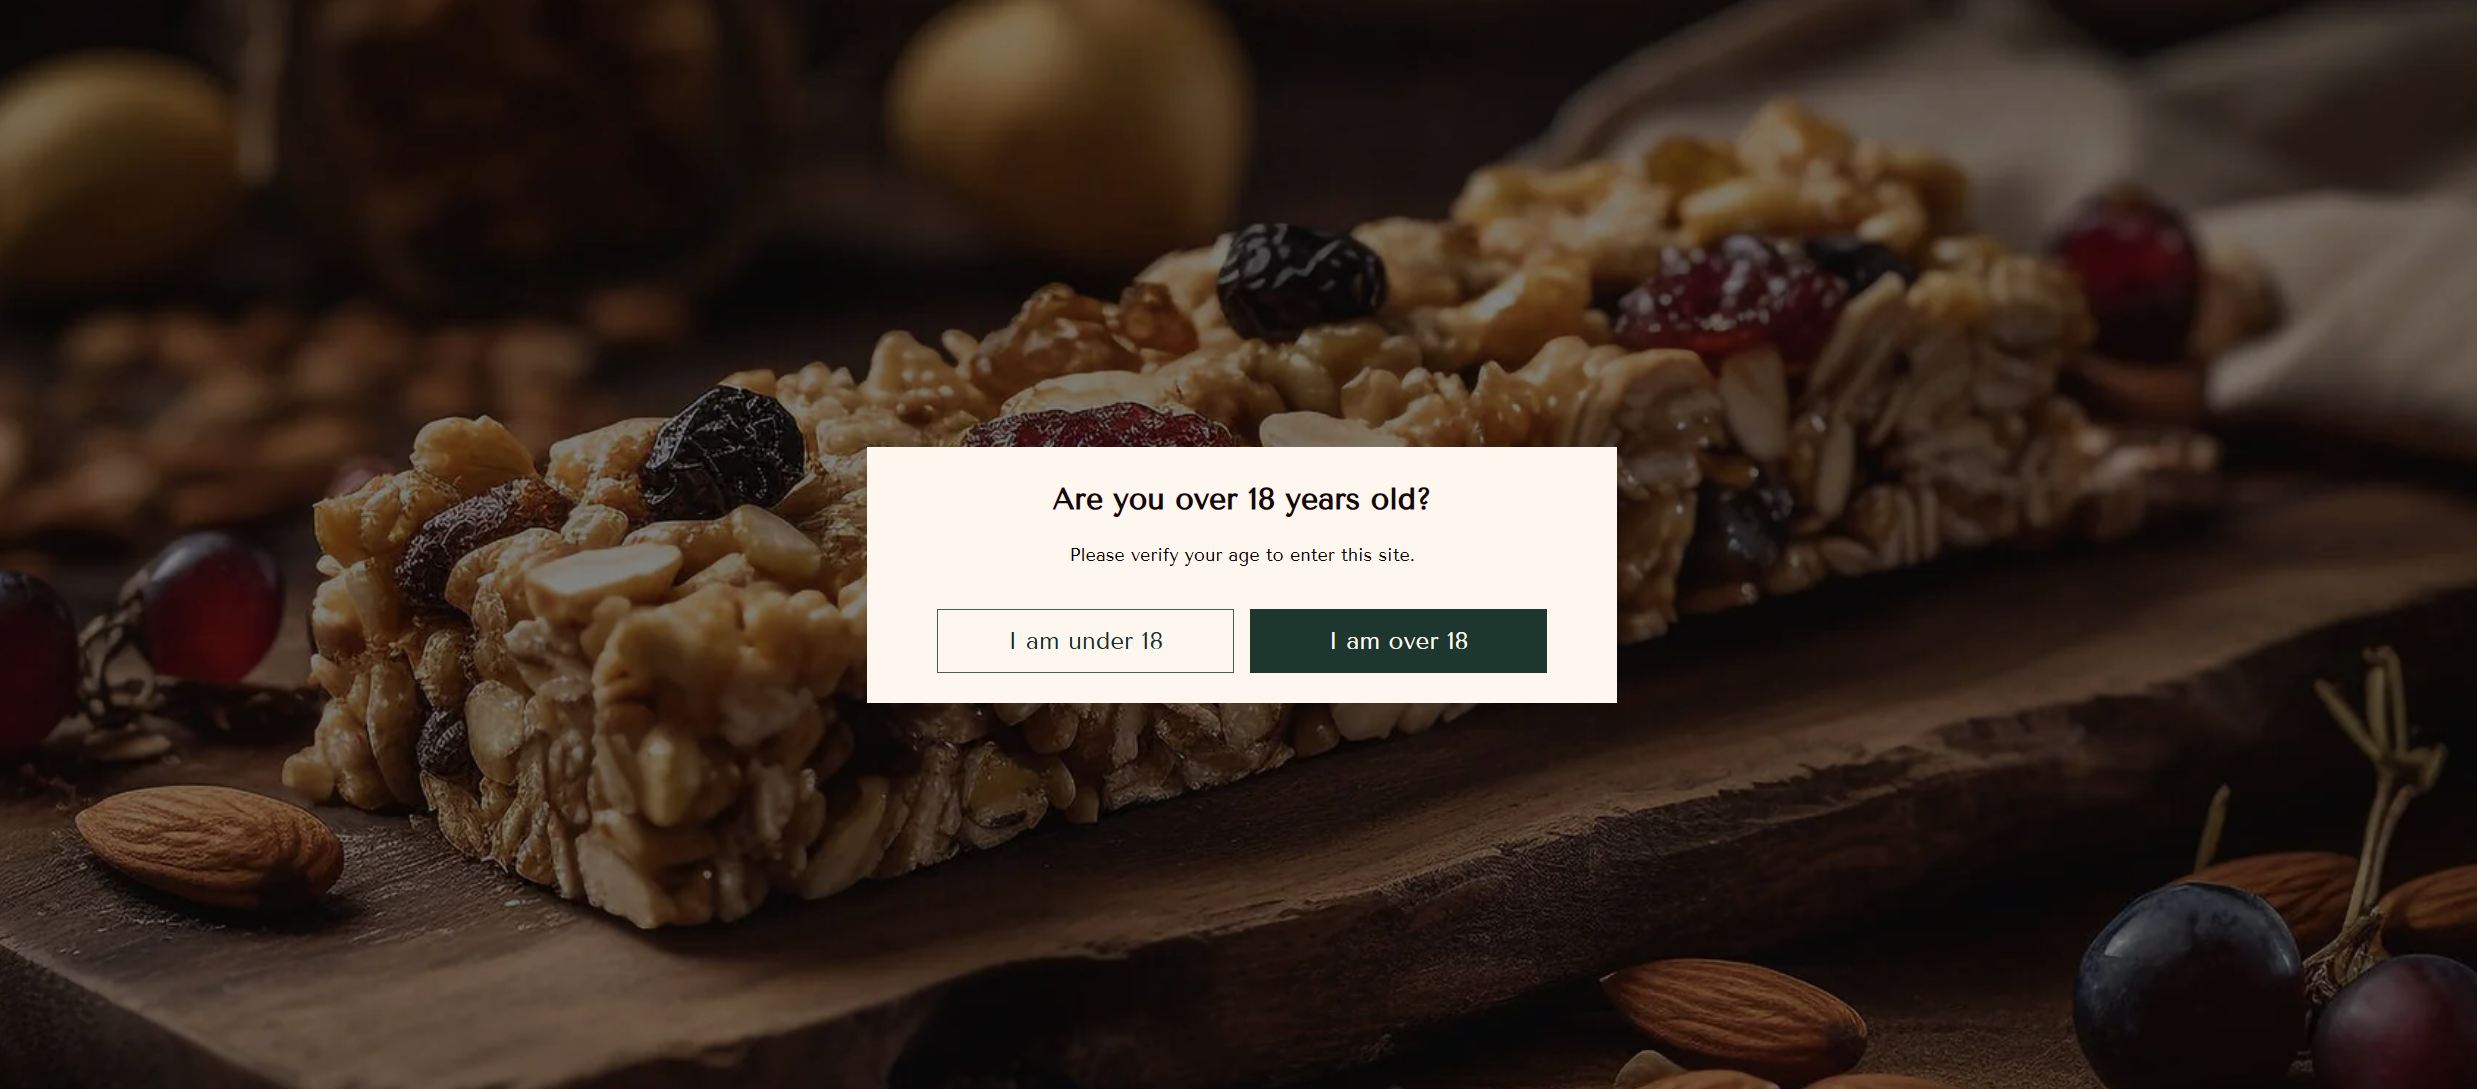Click the "I am under 18" button

pyautogui.click(x=1085, y=641)
